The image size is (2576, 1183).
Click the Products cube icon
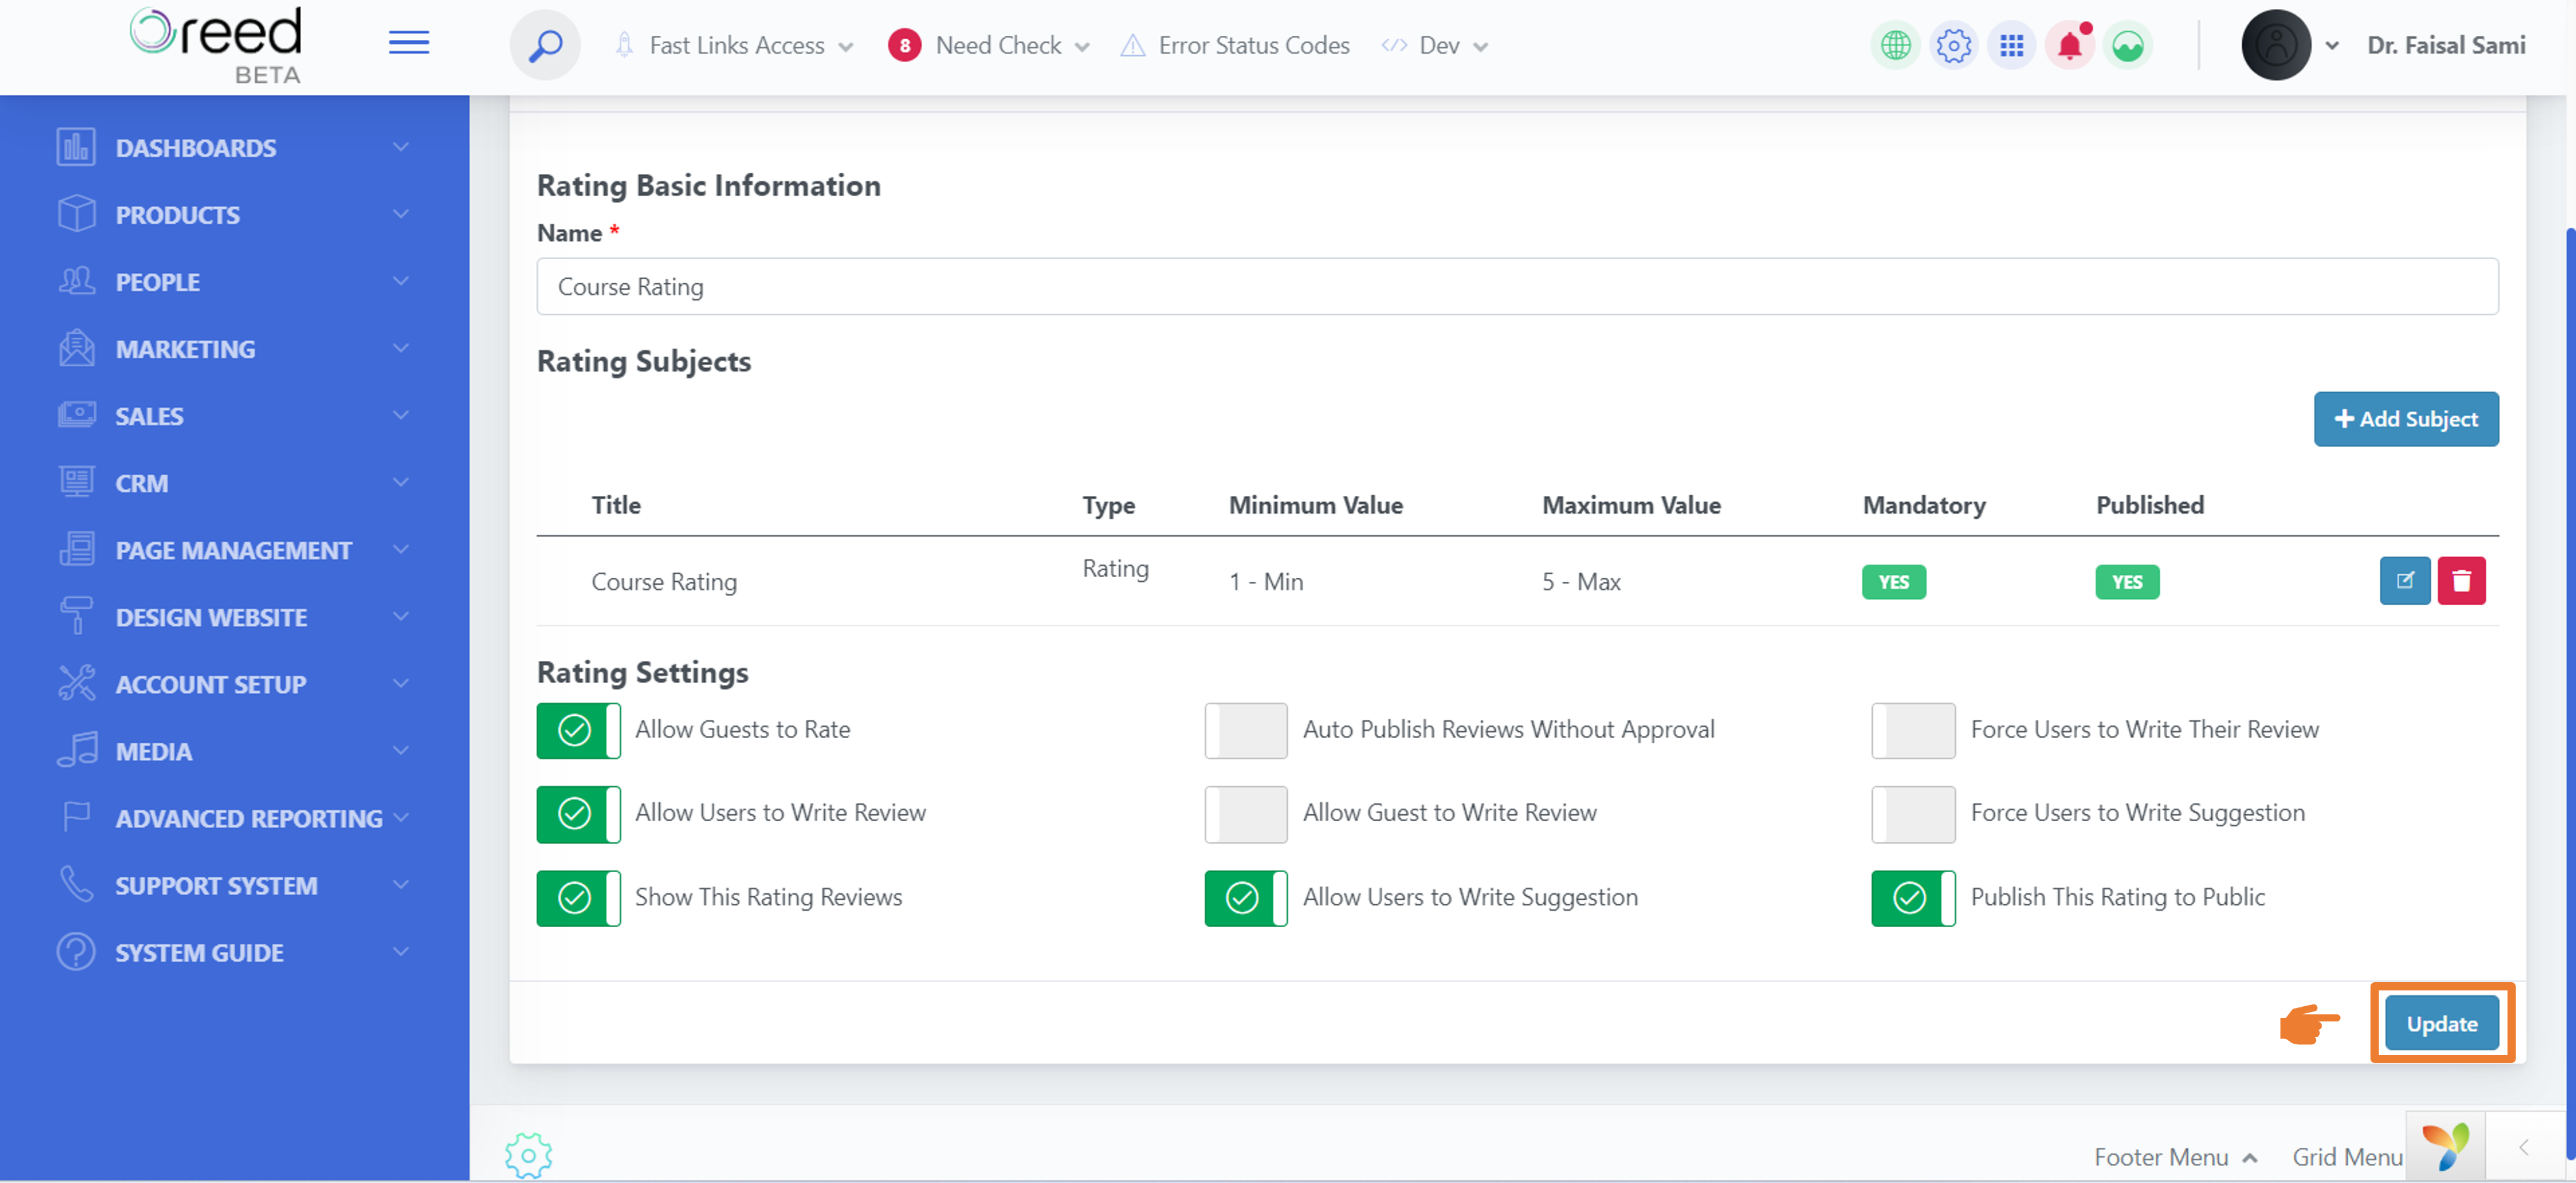click(x=76, y=214)
